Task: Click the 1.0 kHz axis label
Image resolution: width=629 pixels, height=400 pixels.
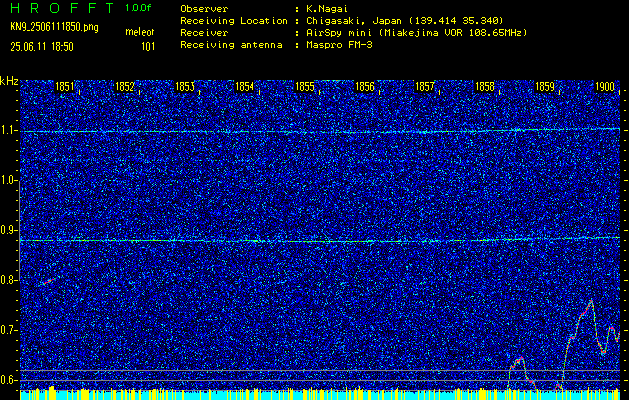Action: 8,181
